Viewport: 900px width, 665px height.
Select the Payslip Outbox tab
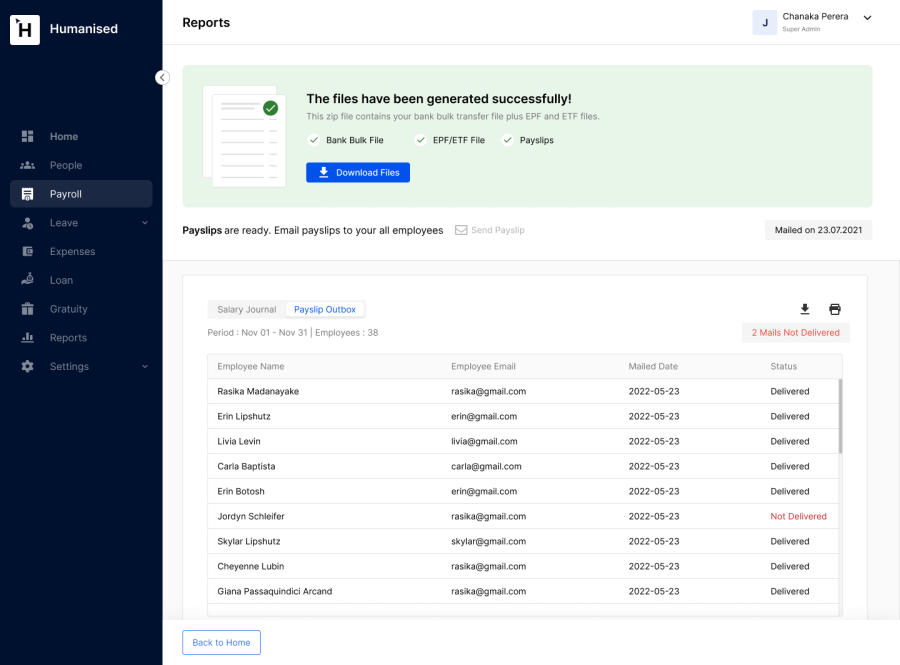click(325, 309)
